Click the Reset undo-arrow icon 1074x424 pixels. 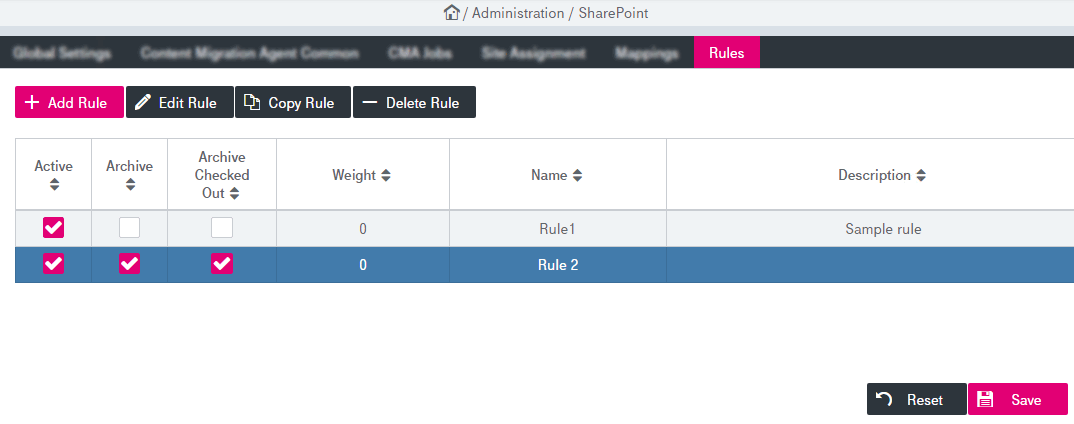[x=884, y=400]
